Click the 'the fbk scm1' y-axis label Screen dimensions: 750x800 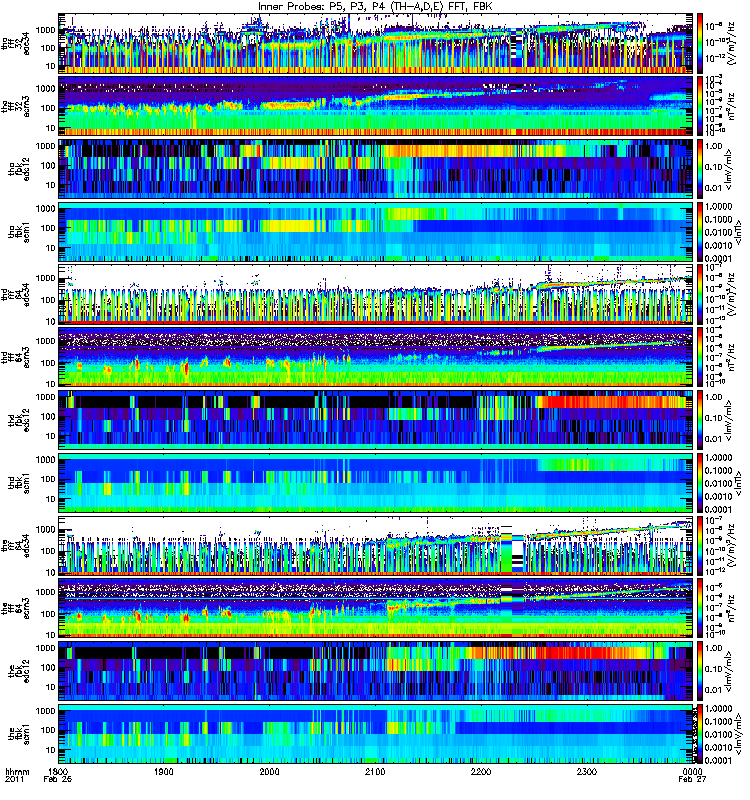19,734
